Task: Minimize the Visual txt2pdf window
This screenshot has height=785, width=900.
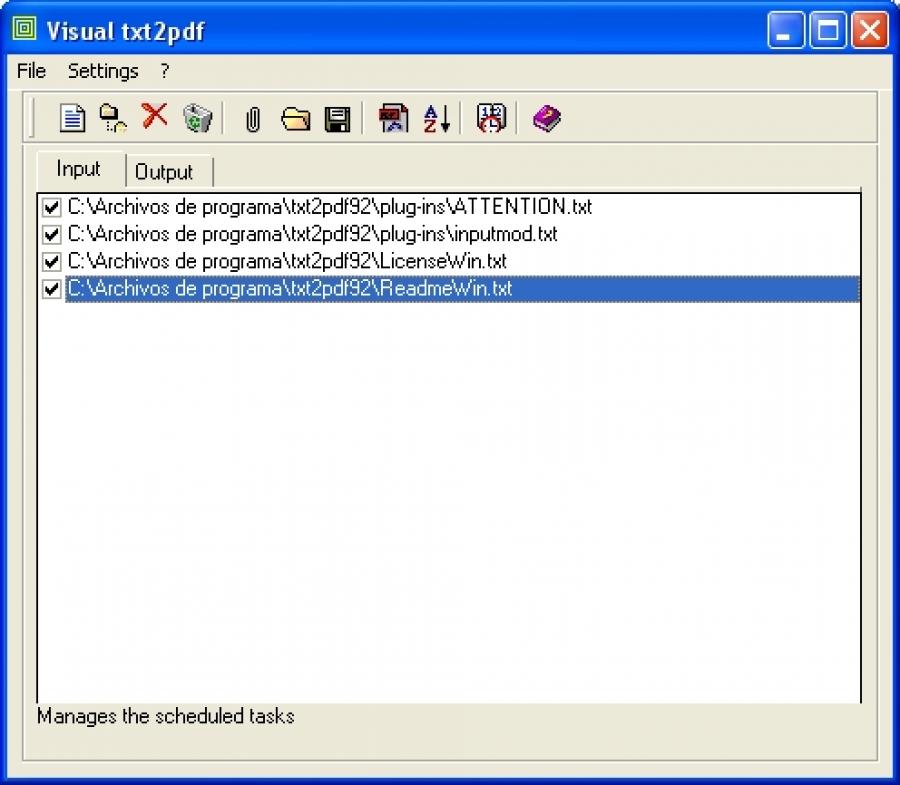Action: coord(785,29)
